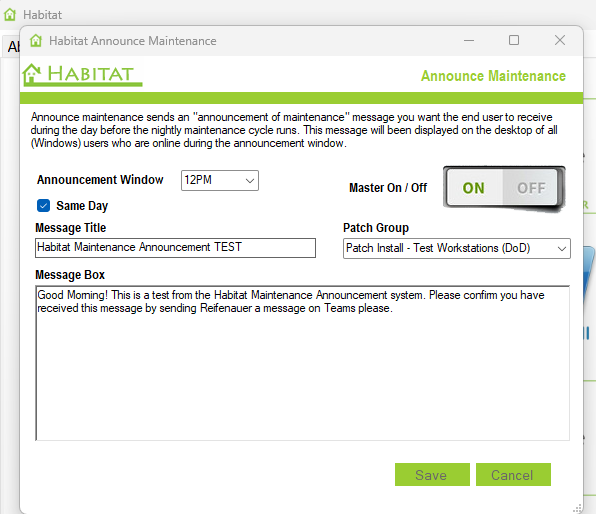
Task: Click the 'Habitat Announce Maintenance' title text
Action: click(x=133, y=41)
